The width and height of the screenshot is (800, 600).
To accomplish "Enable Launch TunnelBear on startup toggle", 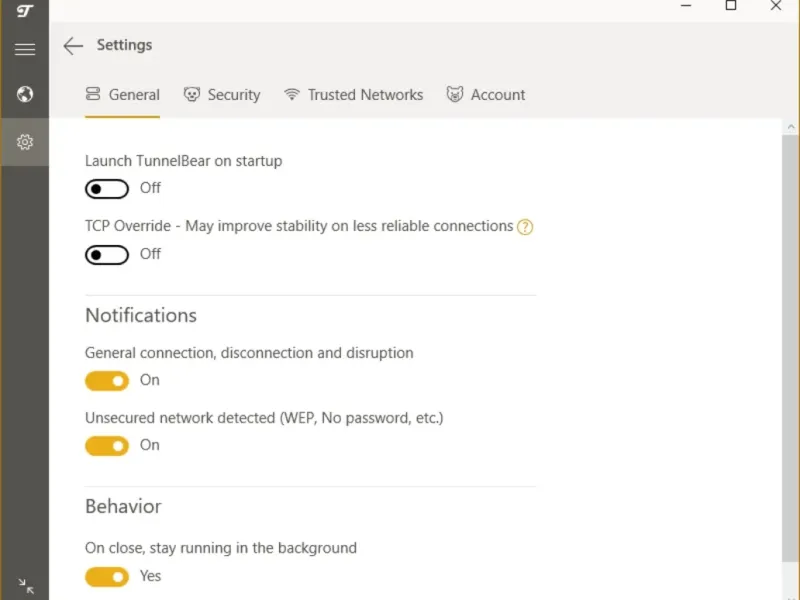I will click(107, 189).
